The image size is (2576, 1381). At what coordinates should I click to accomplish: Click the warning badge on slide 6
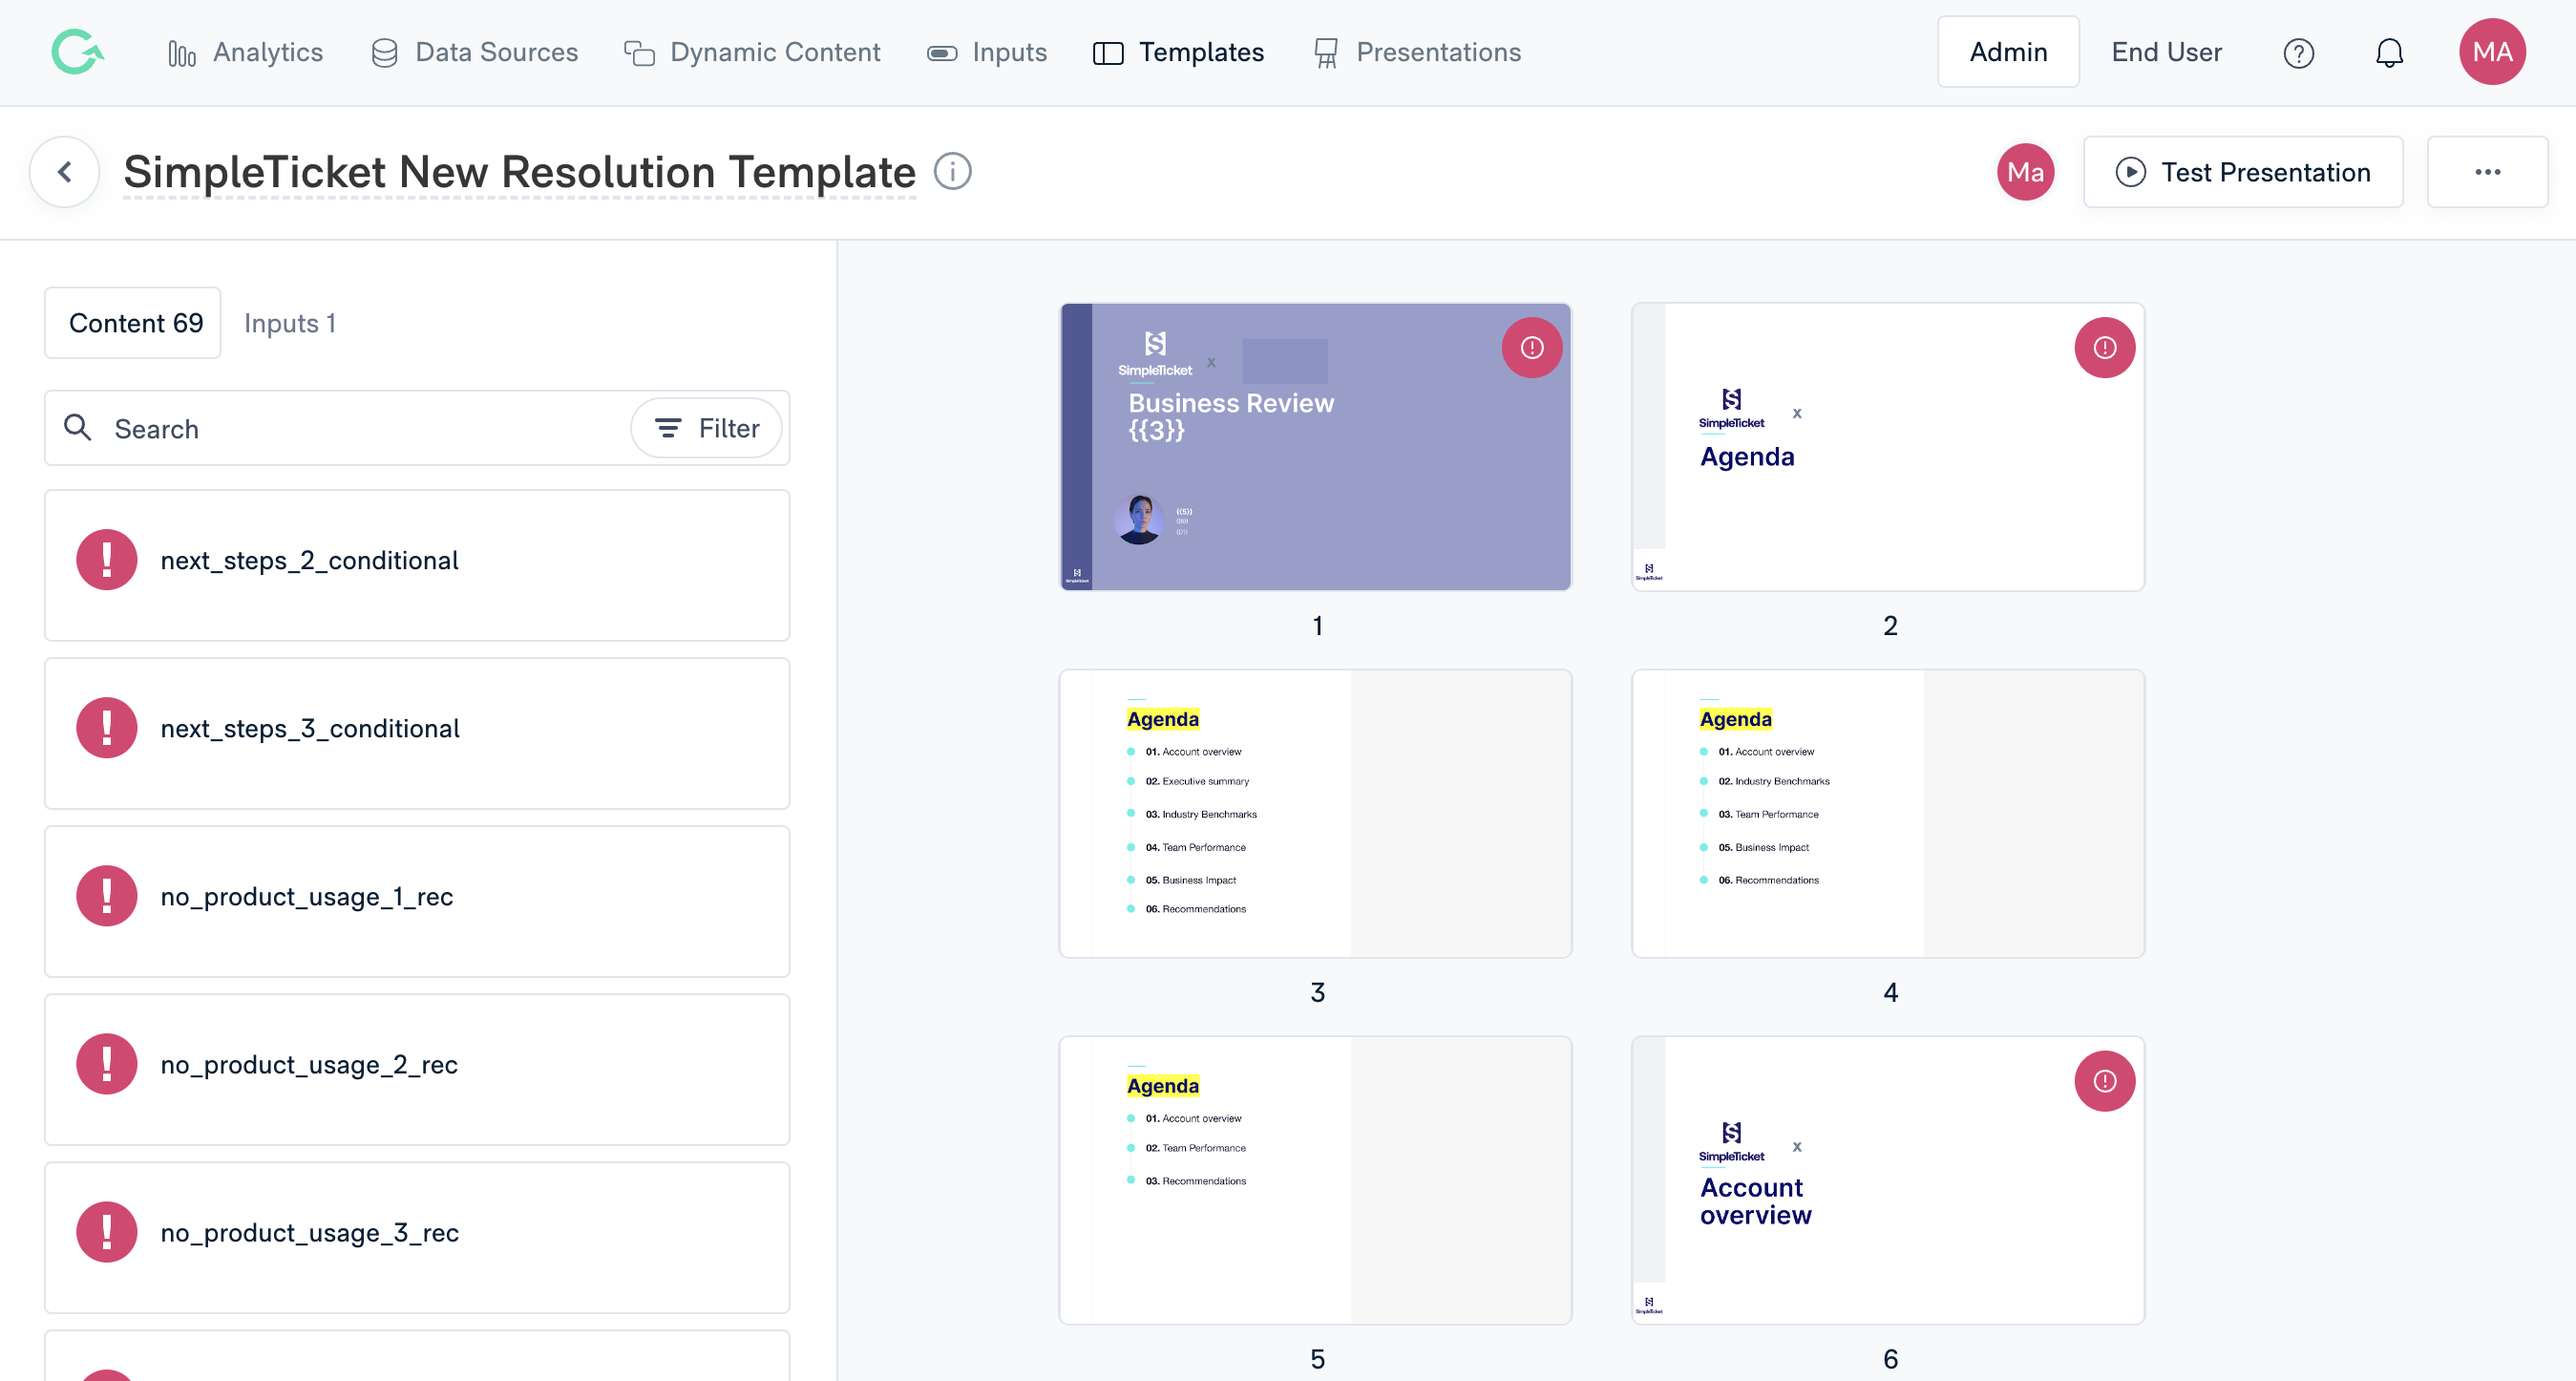point(2104,1081)
